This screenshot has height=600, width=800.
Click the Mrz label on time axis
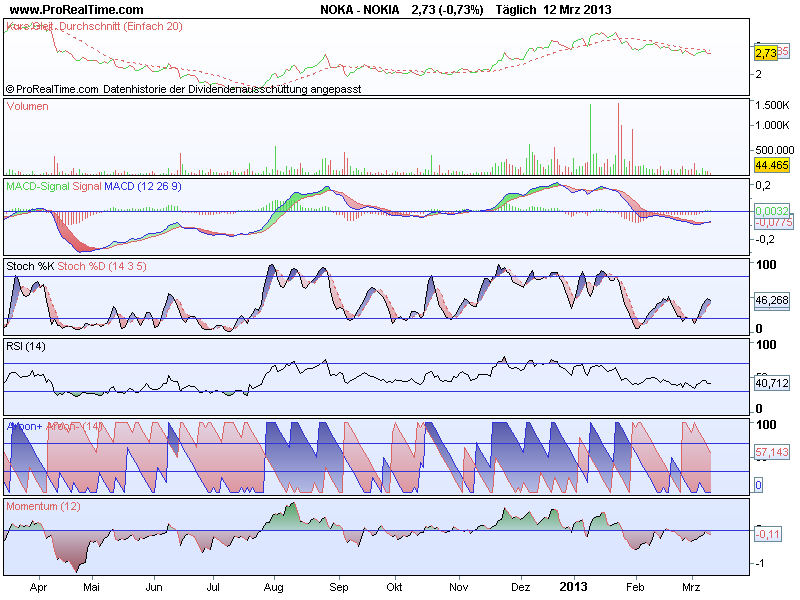pos(691,587)
